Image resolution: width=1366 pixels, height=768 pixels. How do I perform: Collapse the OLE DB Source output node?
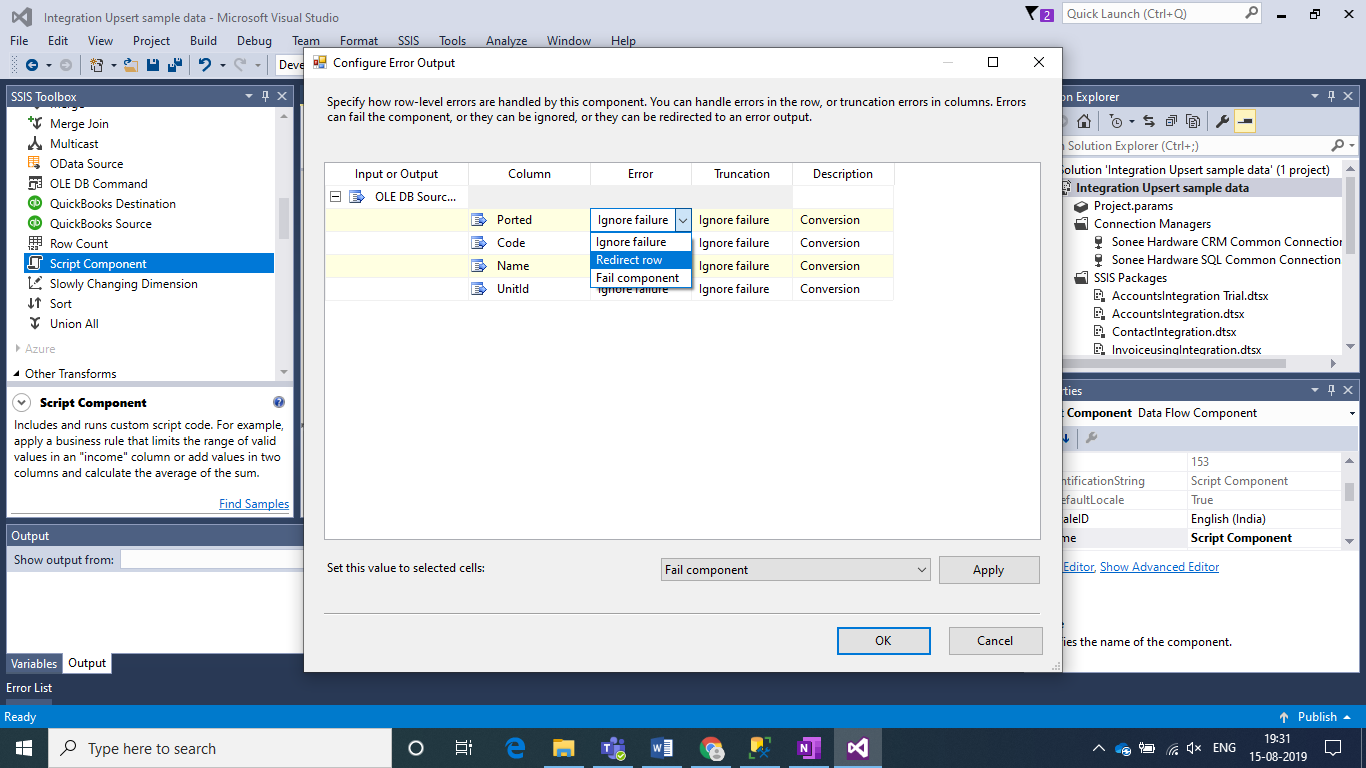click(336, 197)
